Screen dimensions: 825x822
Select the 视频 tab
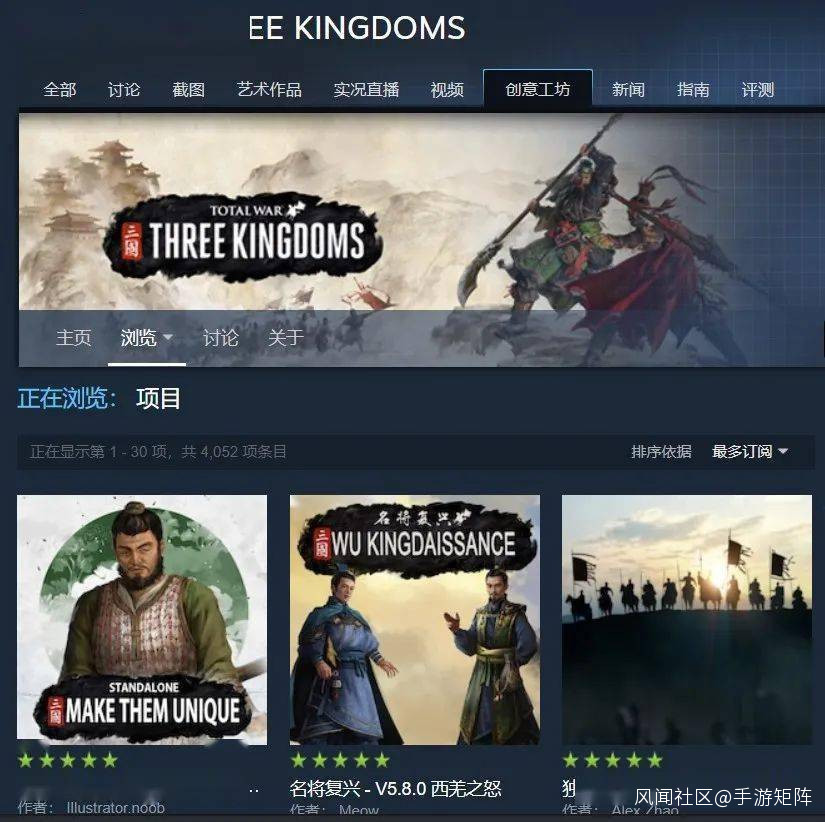coord(447,89)
